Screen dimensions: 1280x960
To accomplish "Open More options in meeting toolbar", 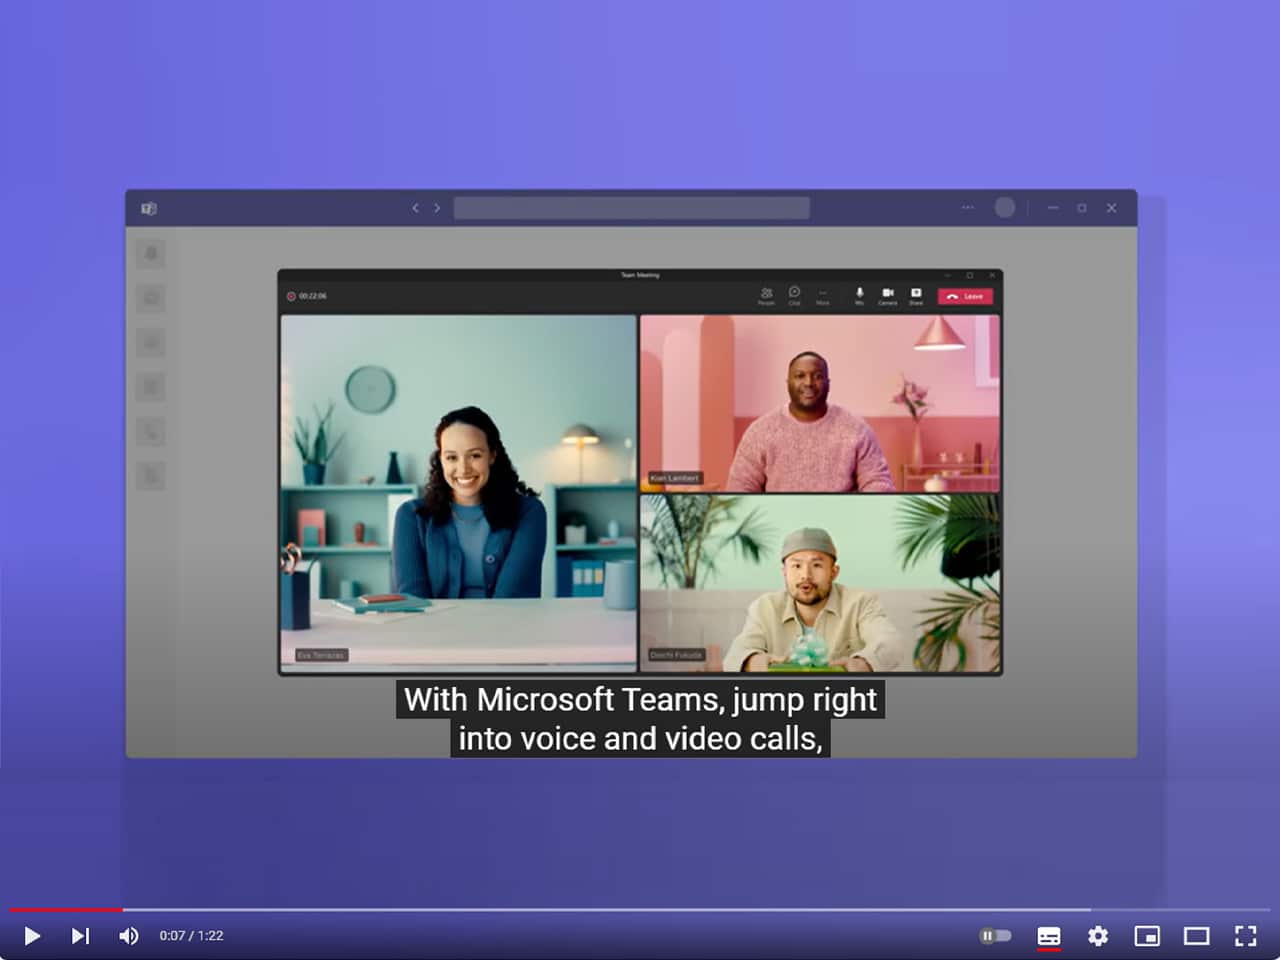I will (x=823, y=296).
